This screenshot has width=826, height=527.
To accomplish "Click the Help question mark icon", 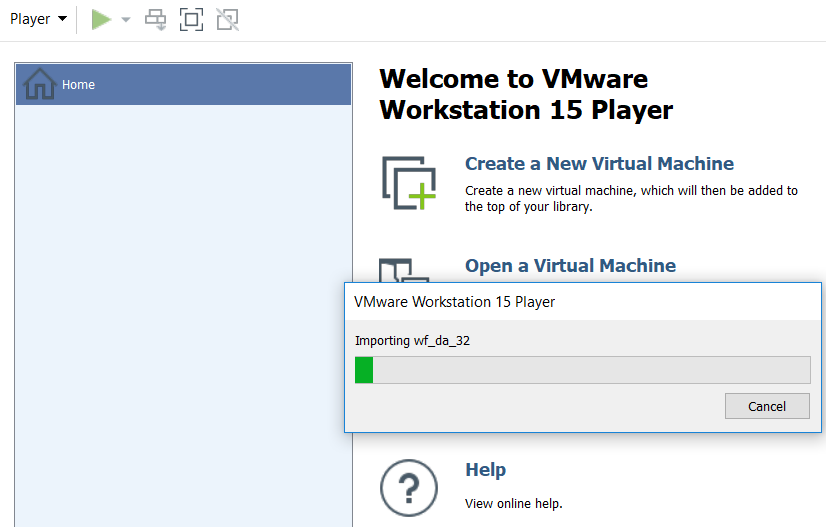I will 409,488.
